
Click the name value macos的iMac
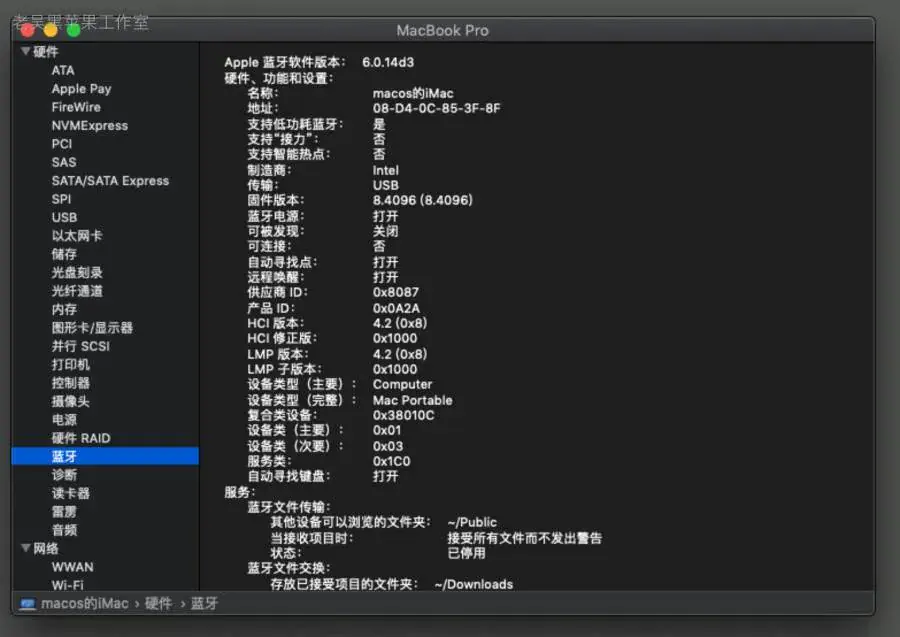coord(413,93)
